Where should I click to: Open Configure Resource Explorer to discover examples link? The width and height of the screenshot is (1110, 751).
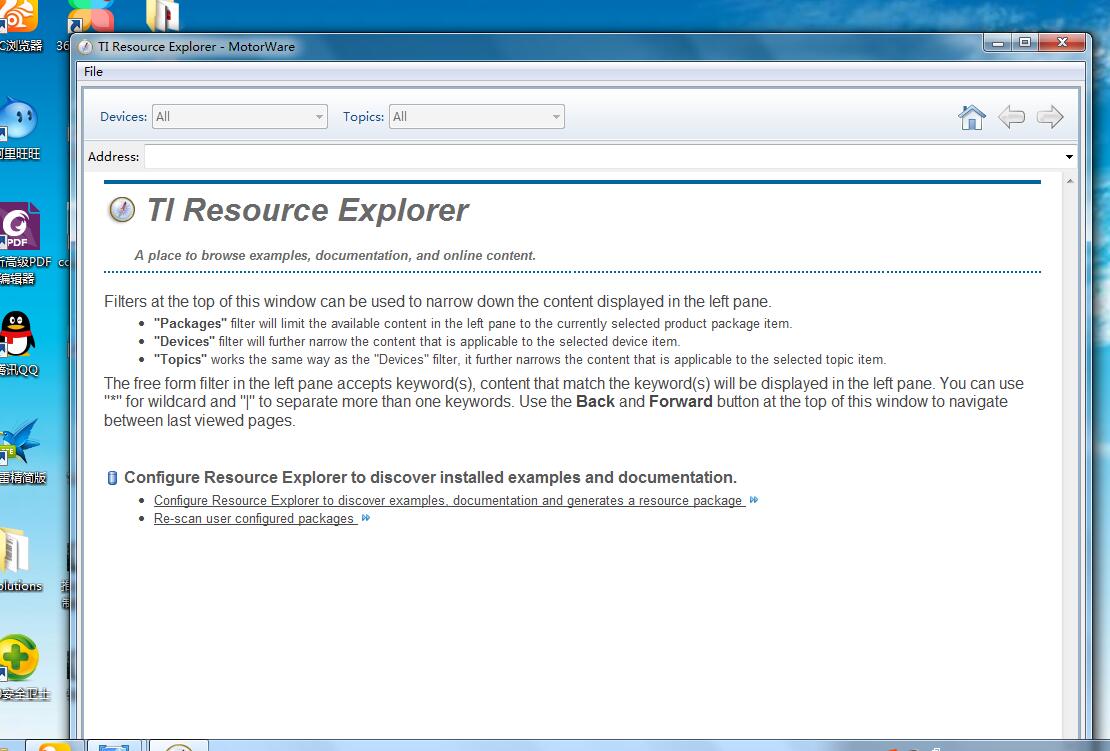click(448, 500)
